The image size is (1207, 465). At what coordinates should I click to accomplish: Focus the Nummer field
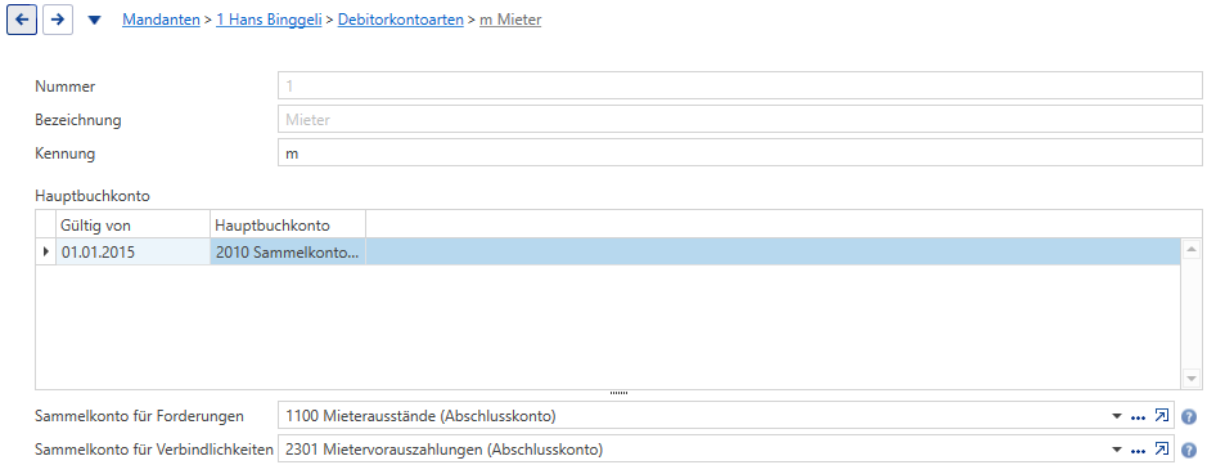[x=739, y=86]
